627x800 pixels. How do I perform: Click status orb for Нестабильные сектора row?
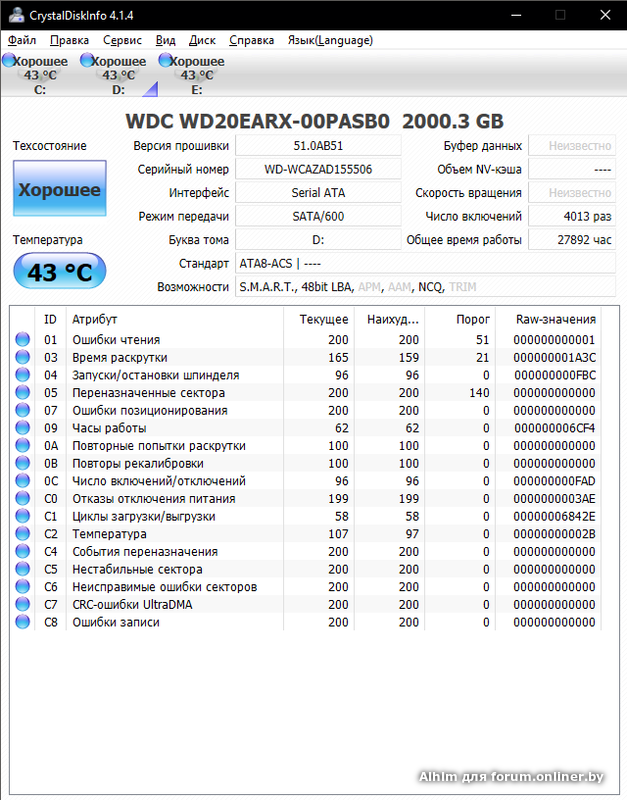coord(22,569)
